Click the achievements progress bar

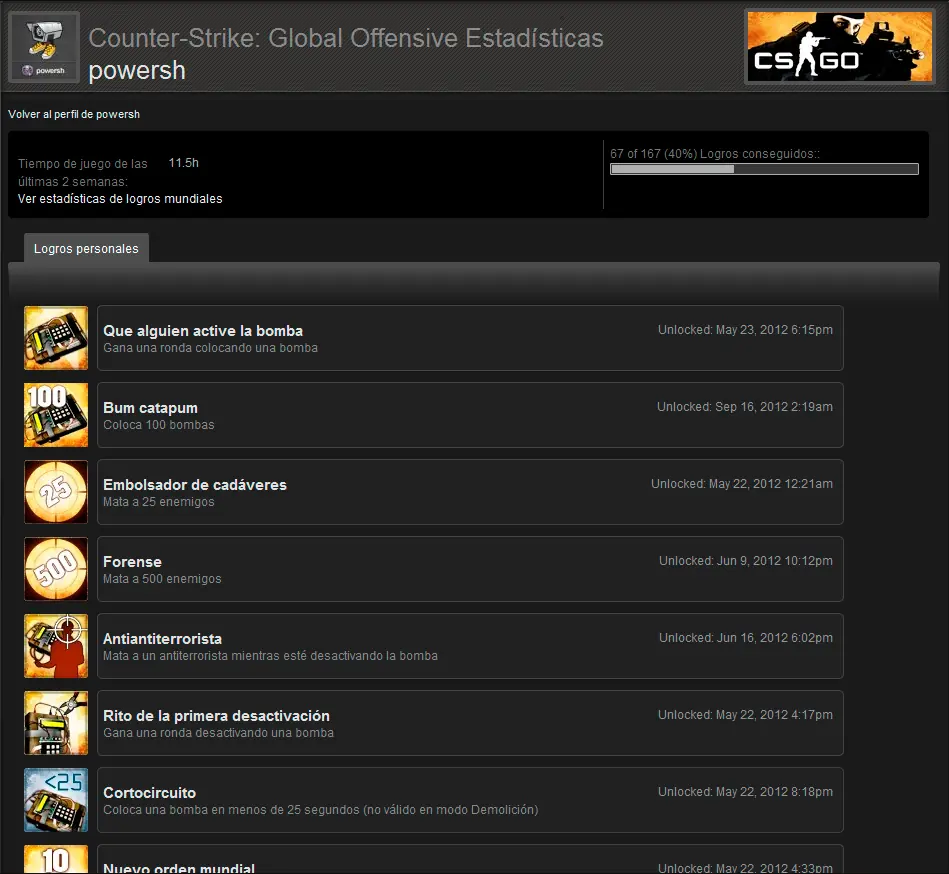763,168
